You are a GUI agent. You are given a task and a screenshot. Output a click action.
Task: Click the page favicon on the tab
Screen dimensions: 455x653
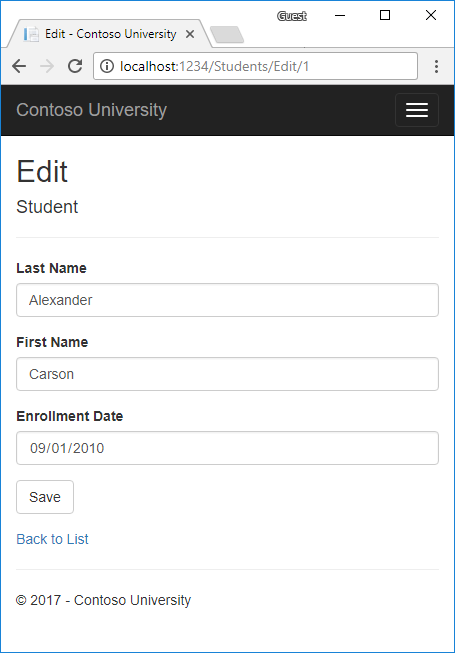[x=31, y=34]
